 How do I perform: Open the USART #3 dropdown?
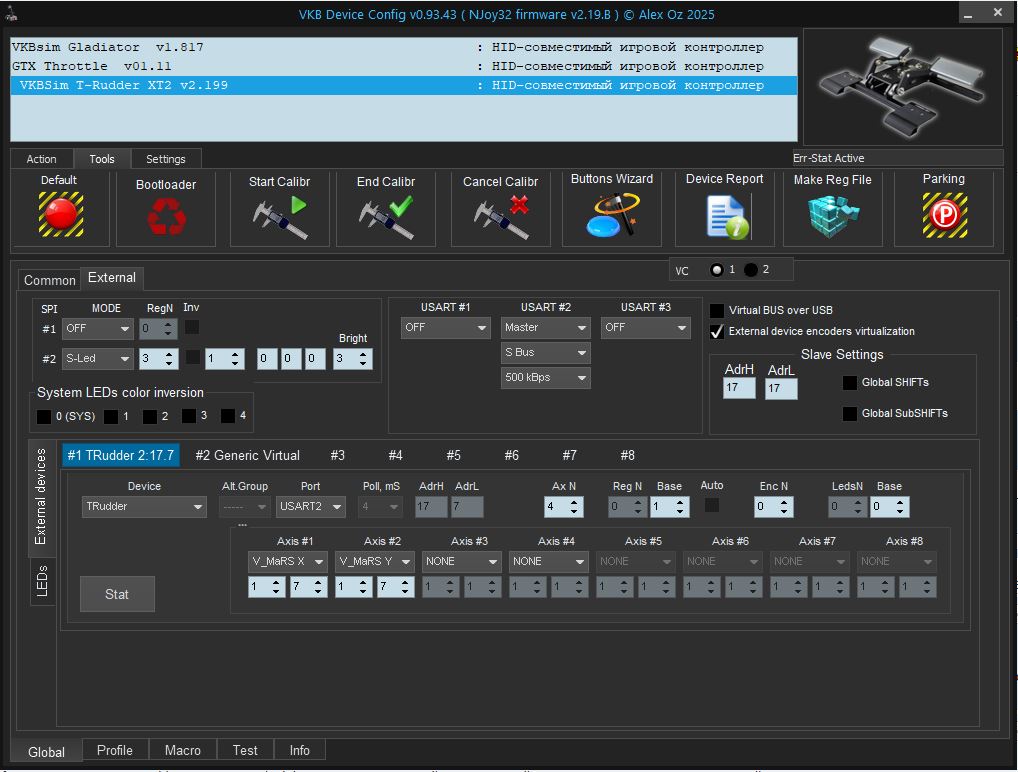coord(645,328)
